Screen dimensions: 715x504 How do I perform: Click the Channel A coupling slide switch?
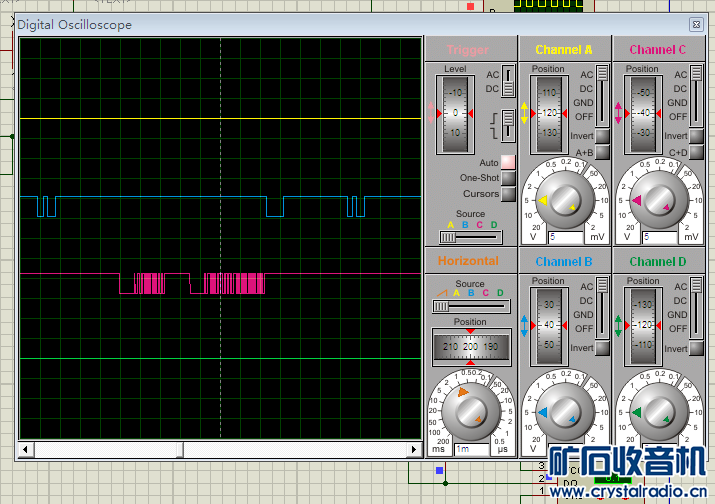coord(602,74)
